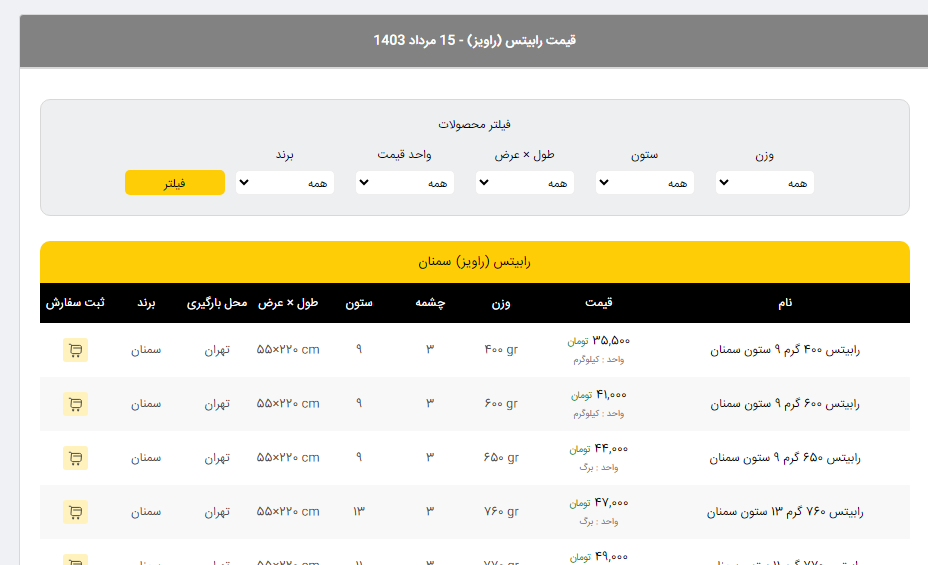Screen dimensions: 928x565
Task: Click the قیمت (price) column header
Action: pos(598,303)
